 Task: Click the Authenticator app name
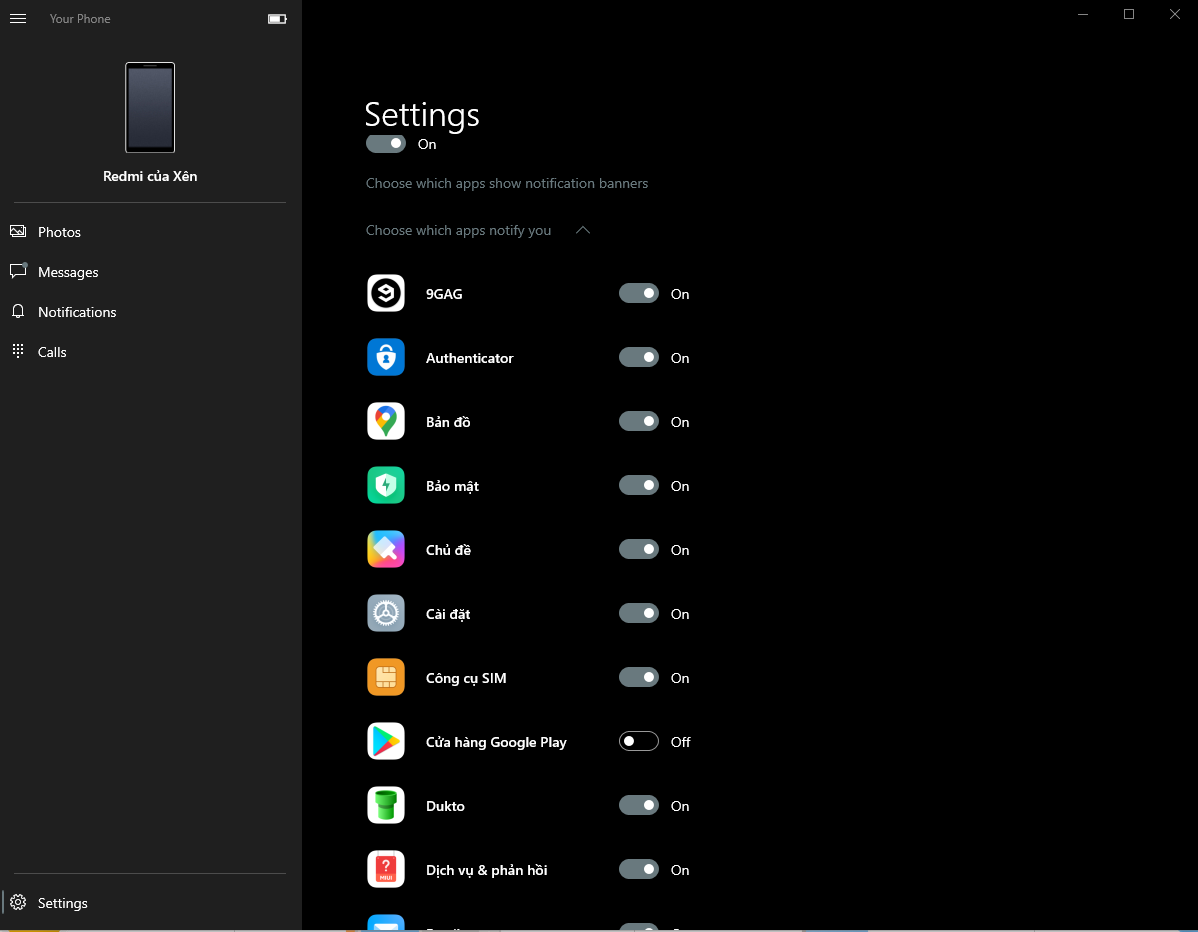tap(469, 358)
